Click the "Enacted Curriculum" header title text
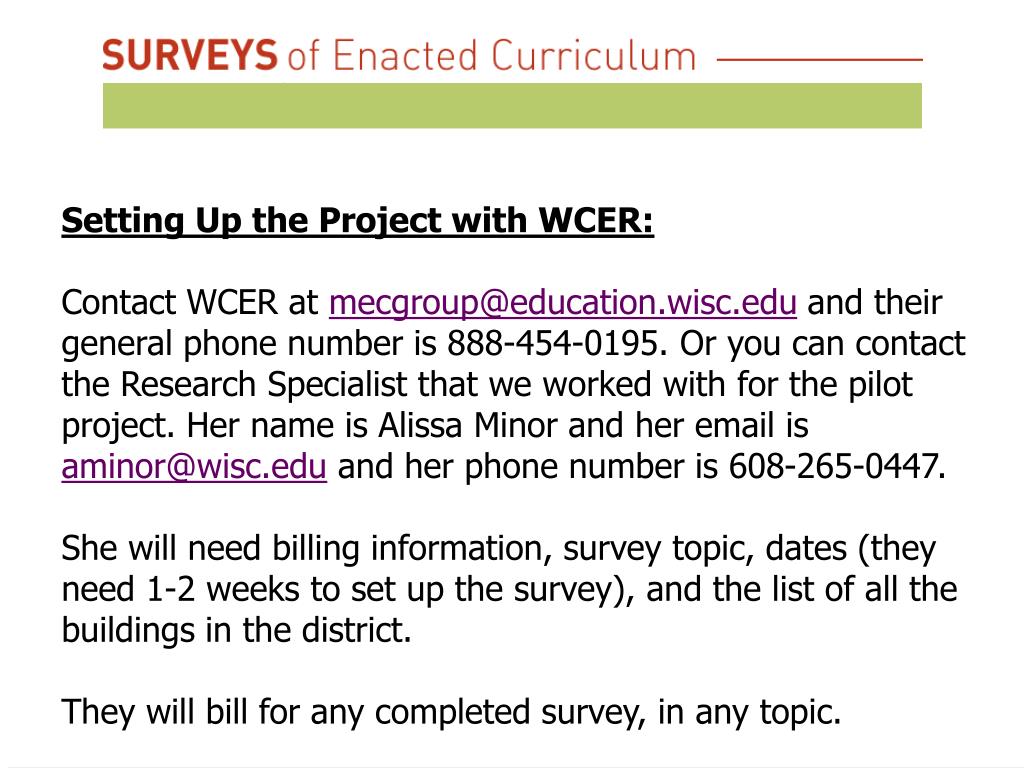Viewport: 1024px width, 768px height. pos(515,56)
